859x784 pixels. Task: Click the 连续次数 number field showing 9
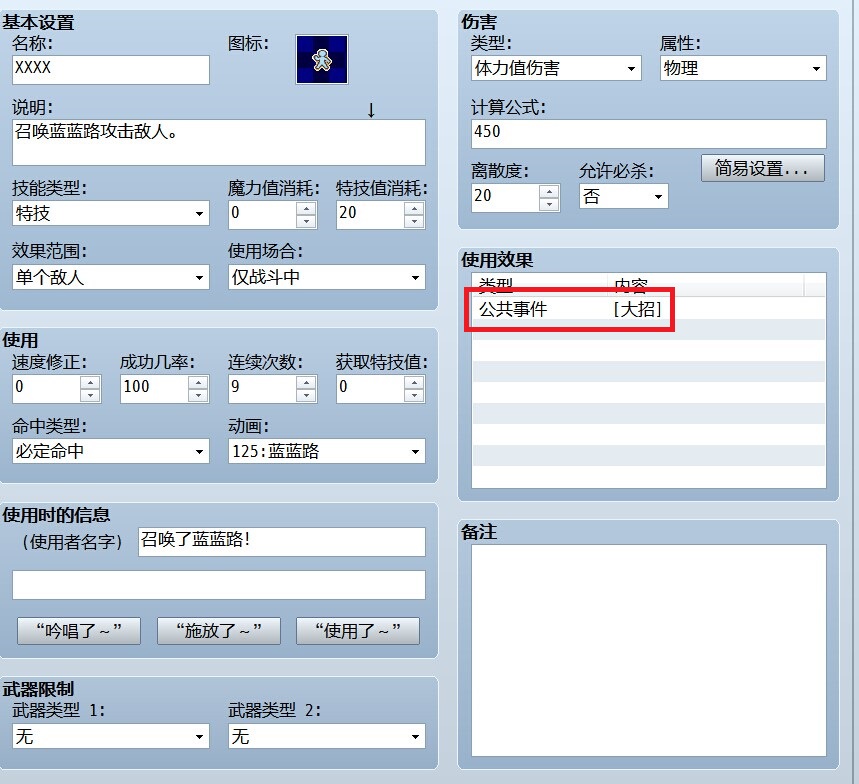262,389
